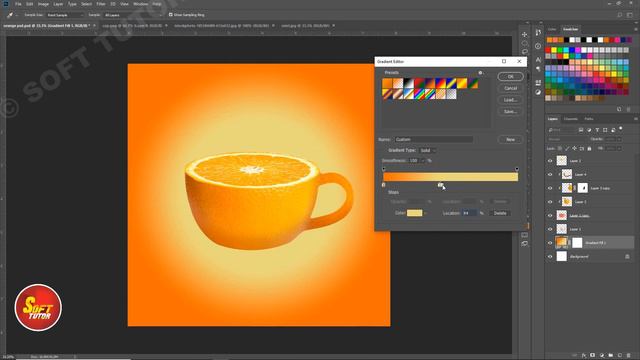Screen dimensions: 640x360
Task: Click the add layer style fx icon
Action: coord(584,356)
